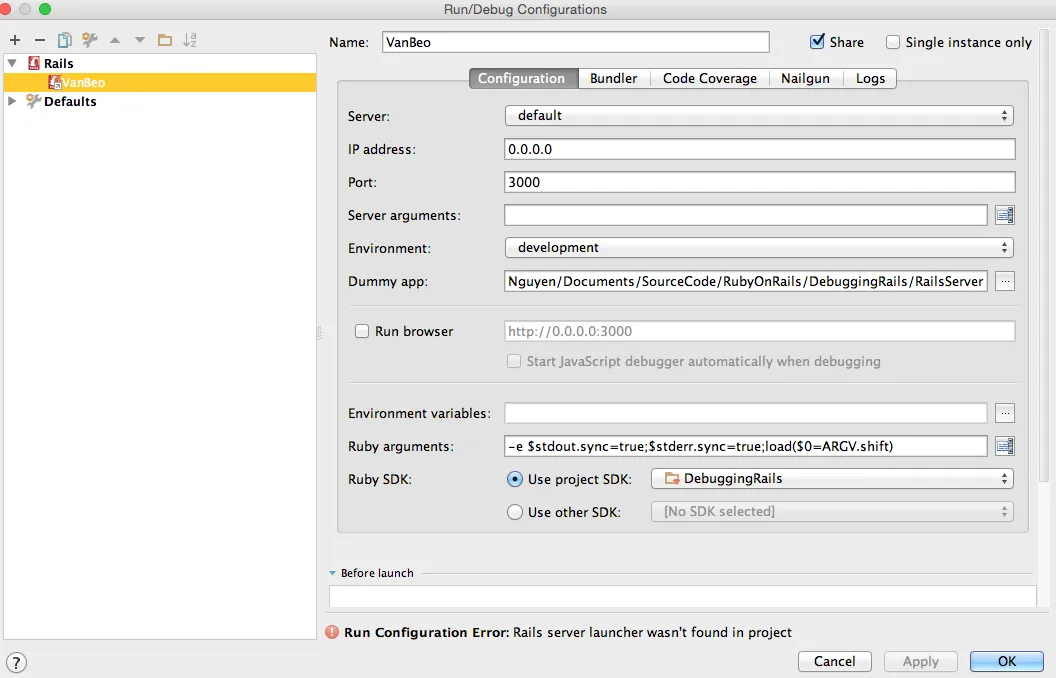Open the Logs tab
The height and width of the screenshot is (678, 1056).
point(870,78)
